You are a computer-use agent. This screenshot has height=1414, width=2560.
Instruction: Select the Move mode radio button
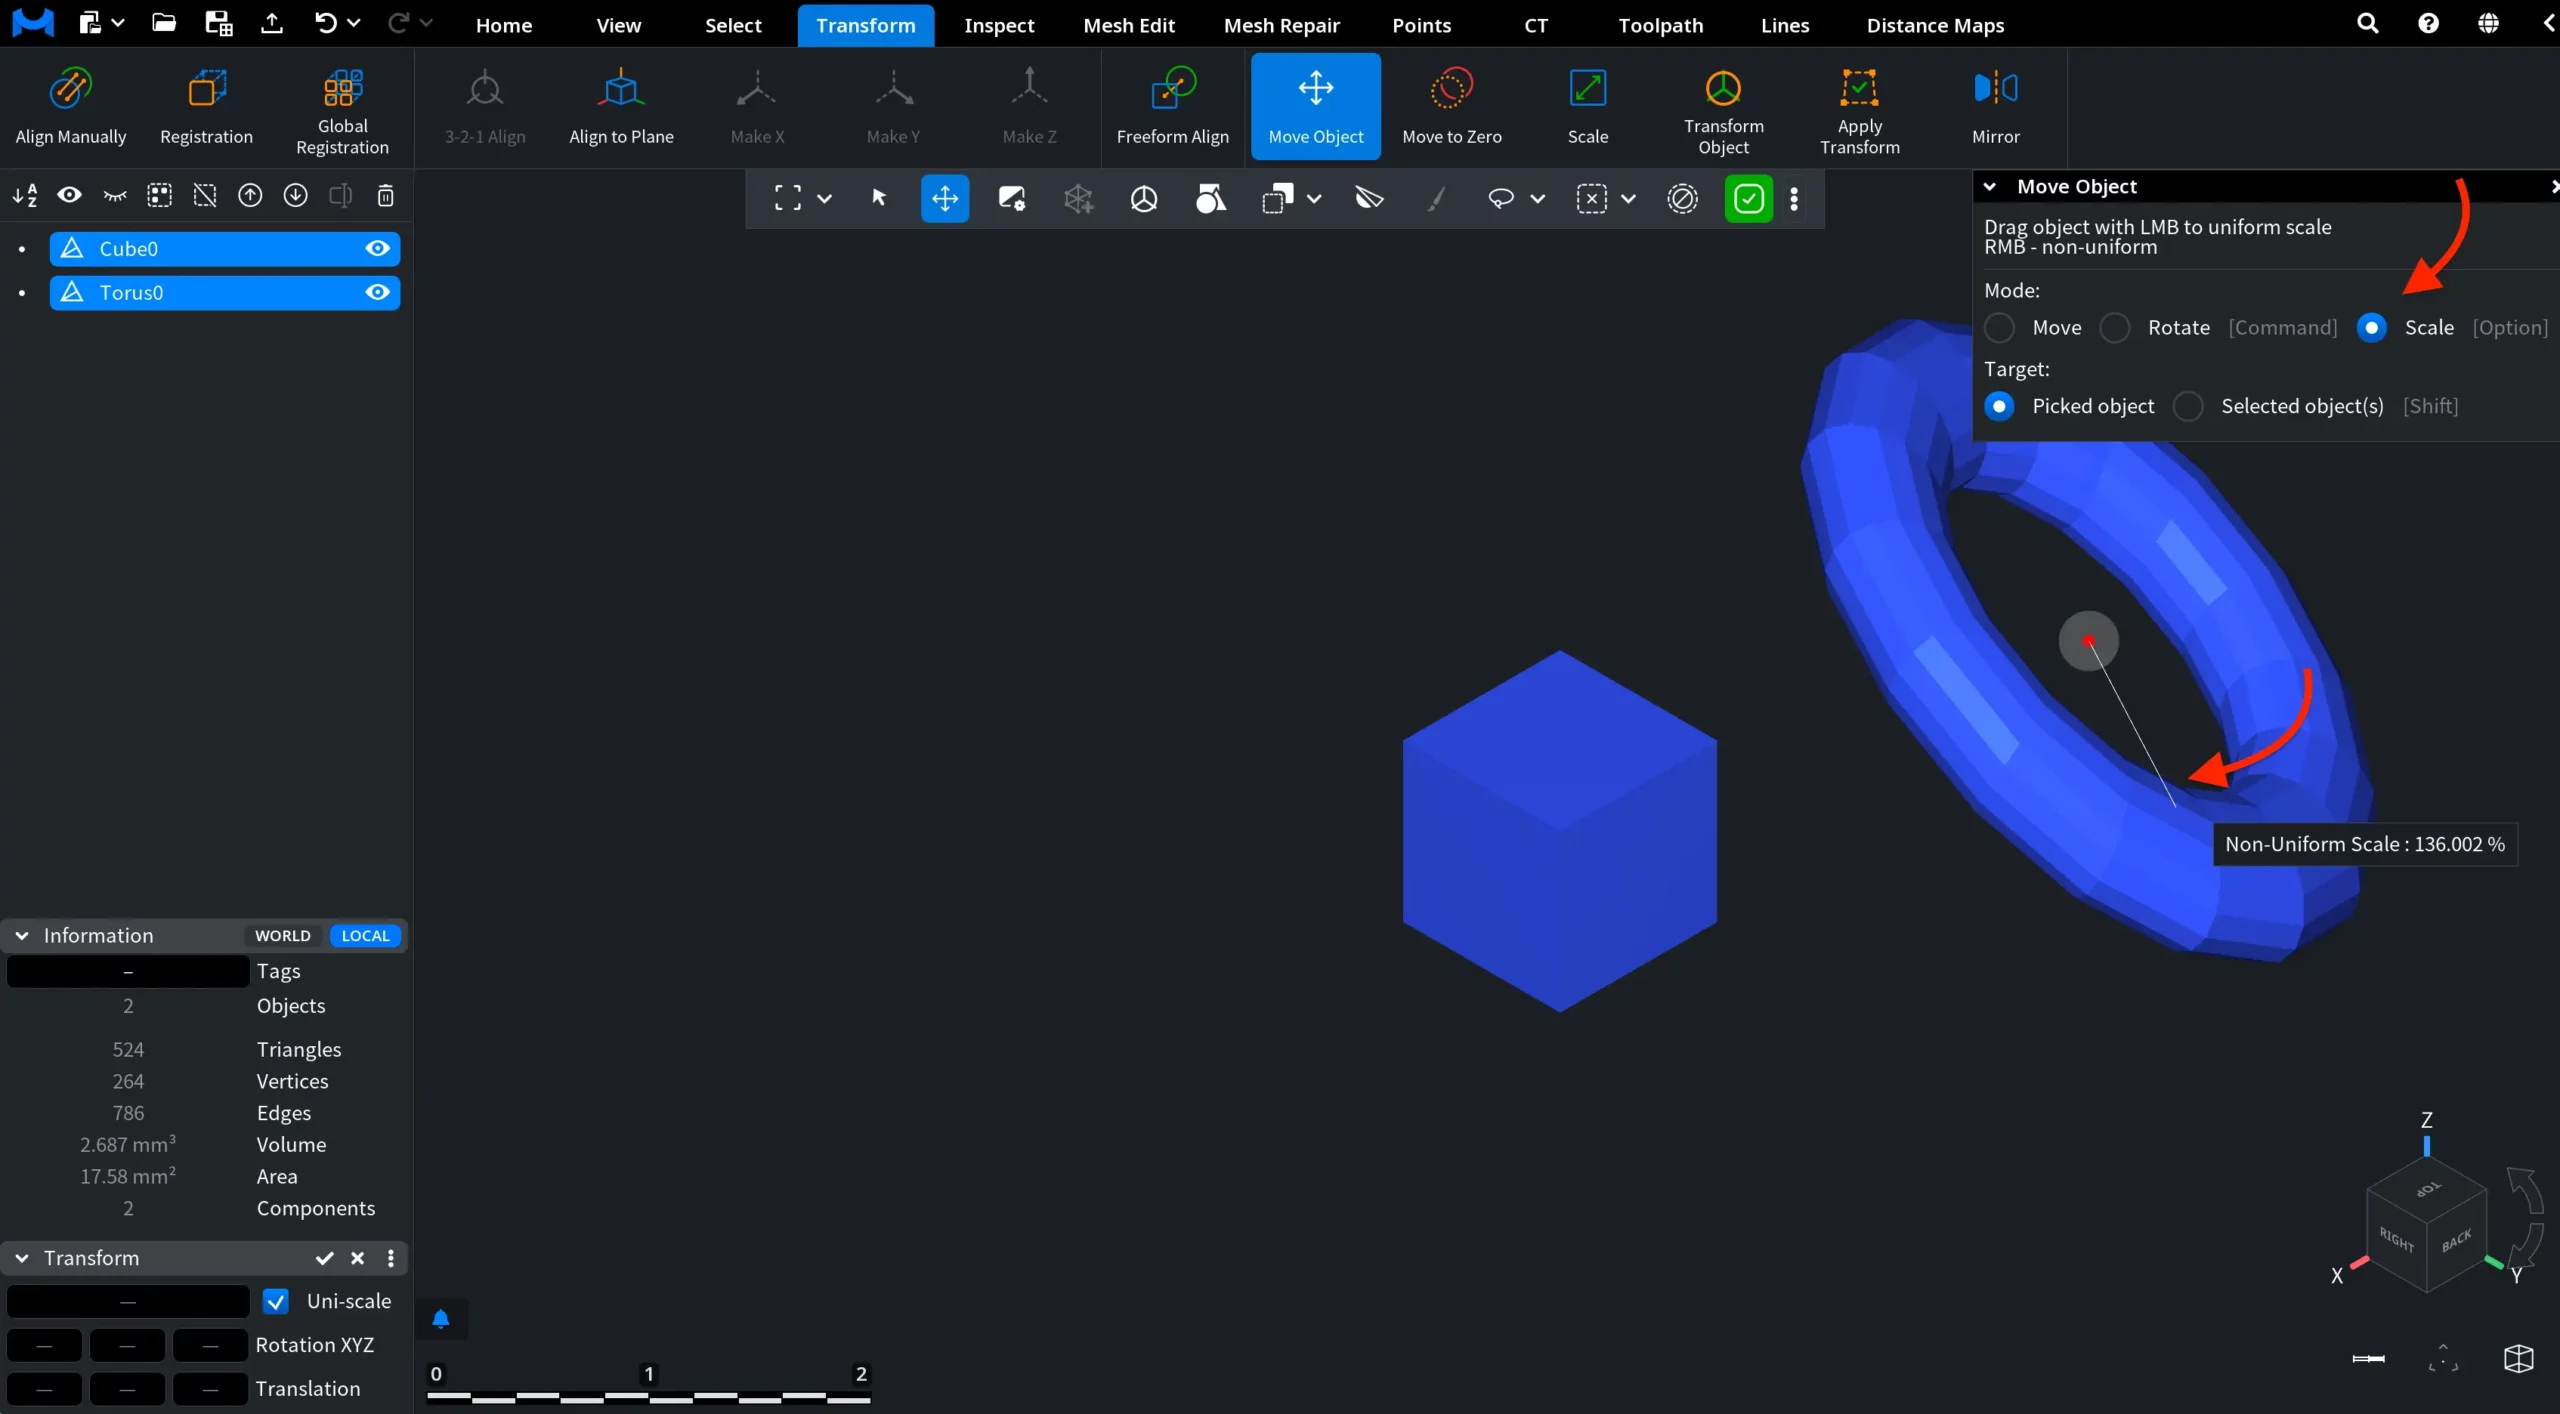[x=1998, y=328]
